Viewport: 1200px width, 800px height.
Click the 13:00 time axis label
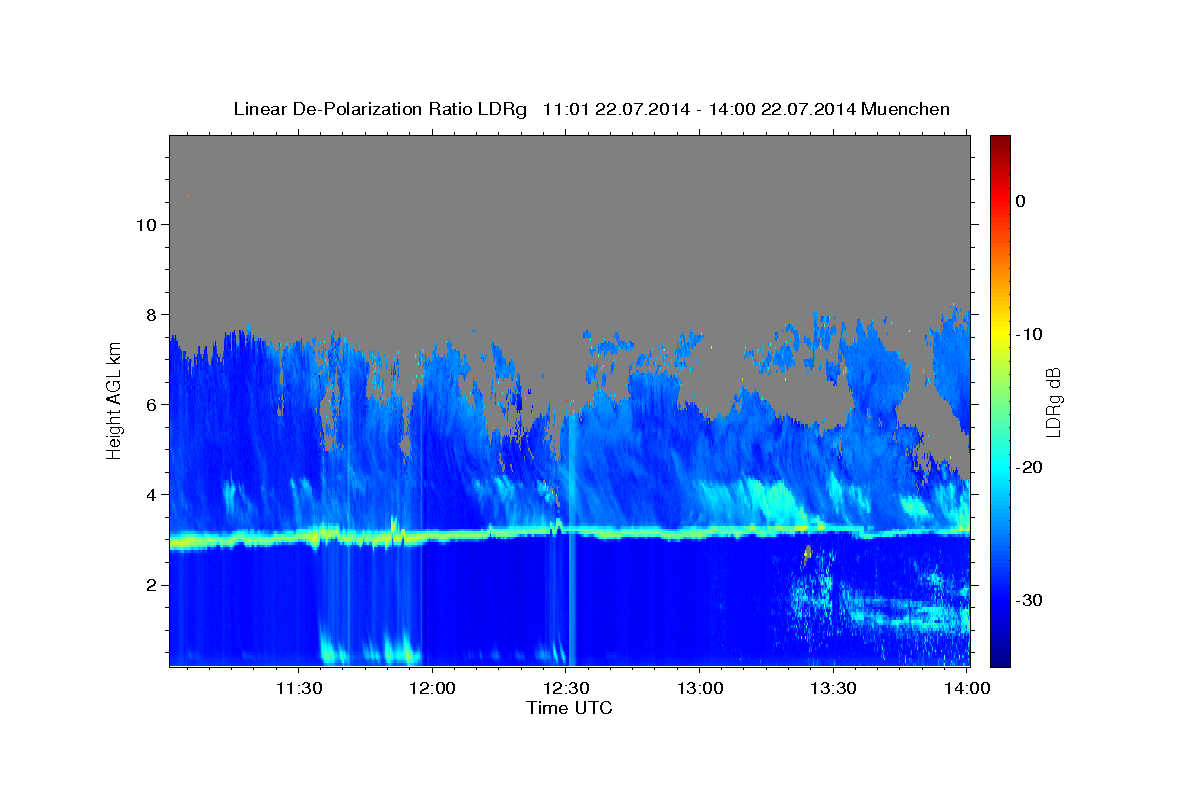click(700, 688)
